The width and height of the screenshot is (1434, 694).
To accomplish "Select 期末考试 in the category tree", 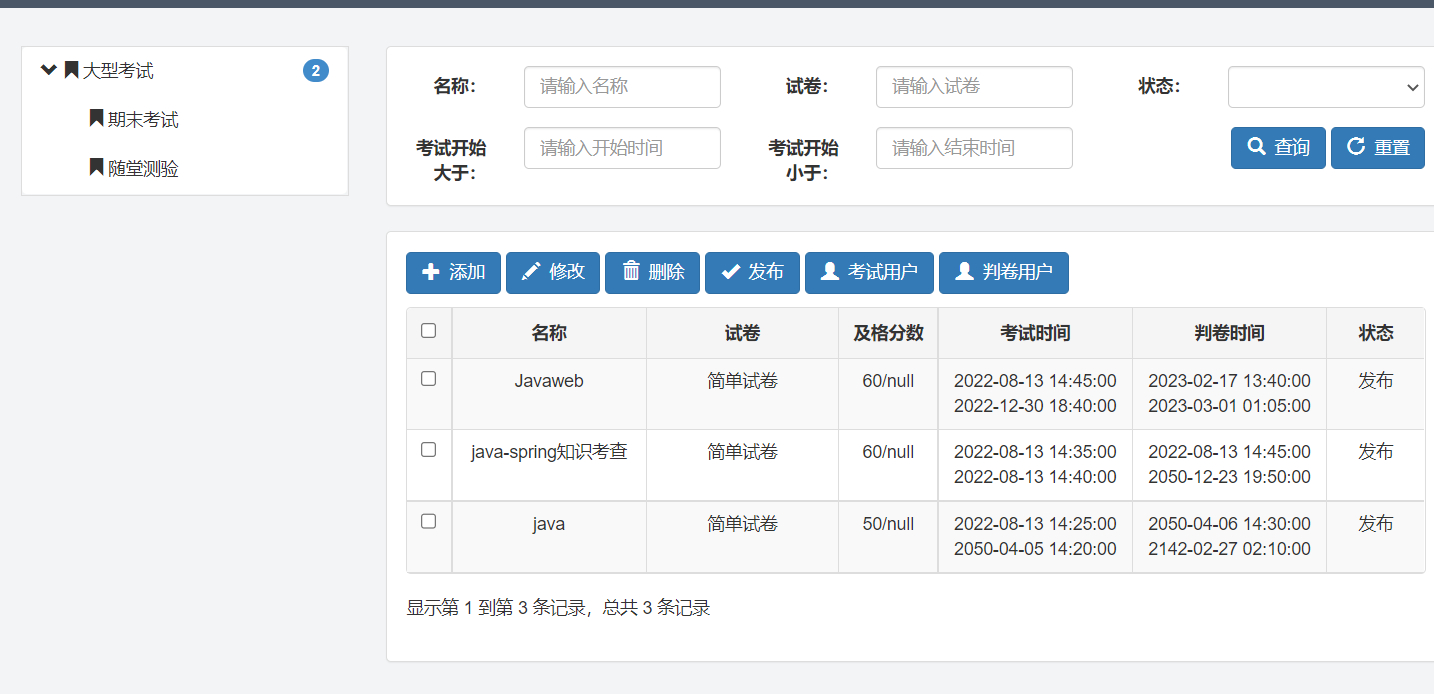I will click(x=142, y=120).
